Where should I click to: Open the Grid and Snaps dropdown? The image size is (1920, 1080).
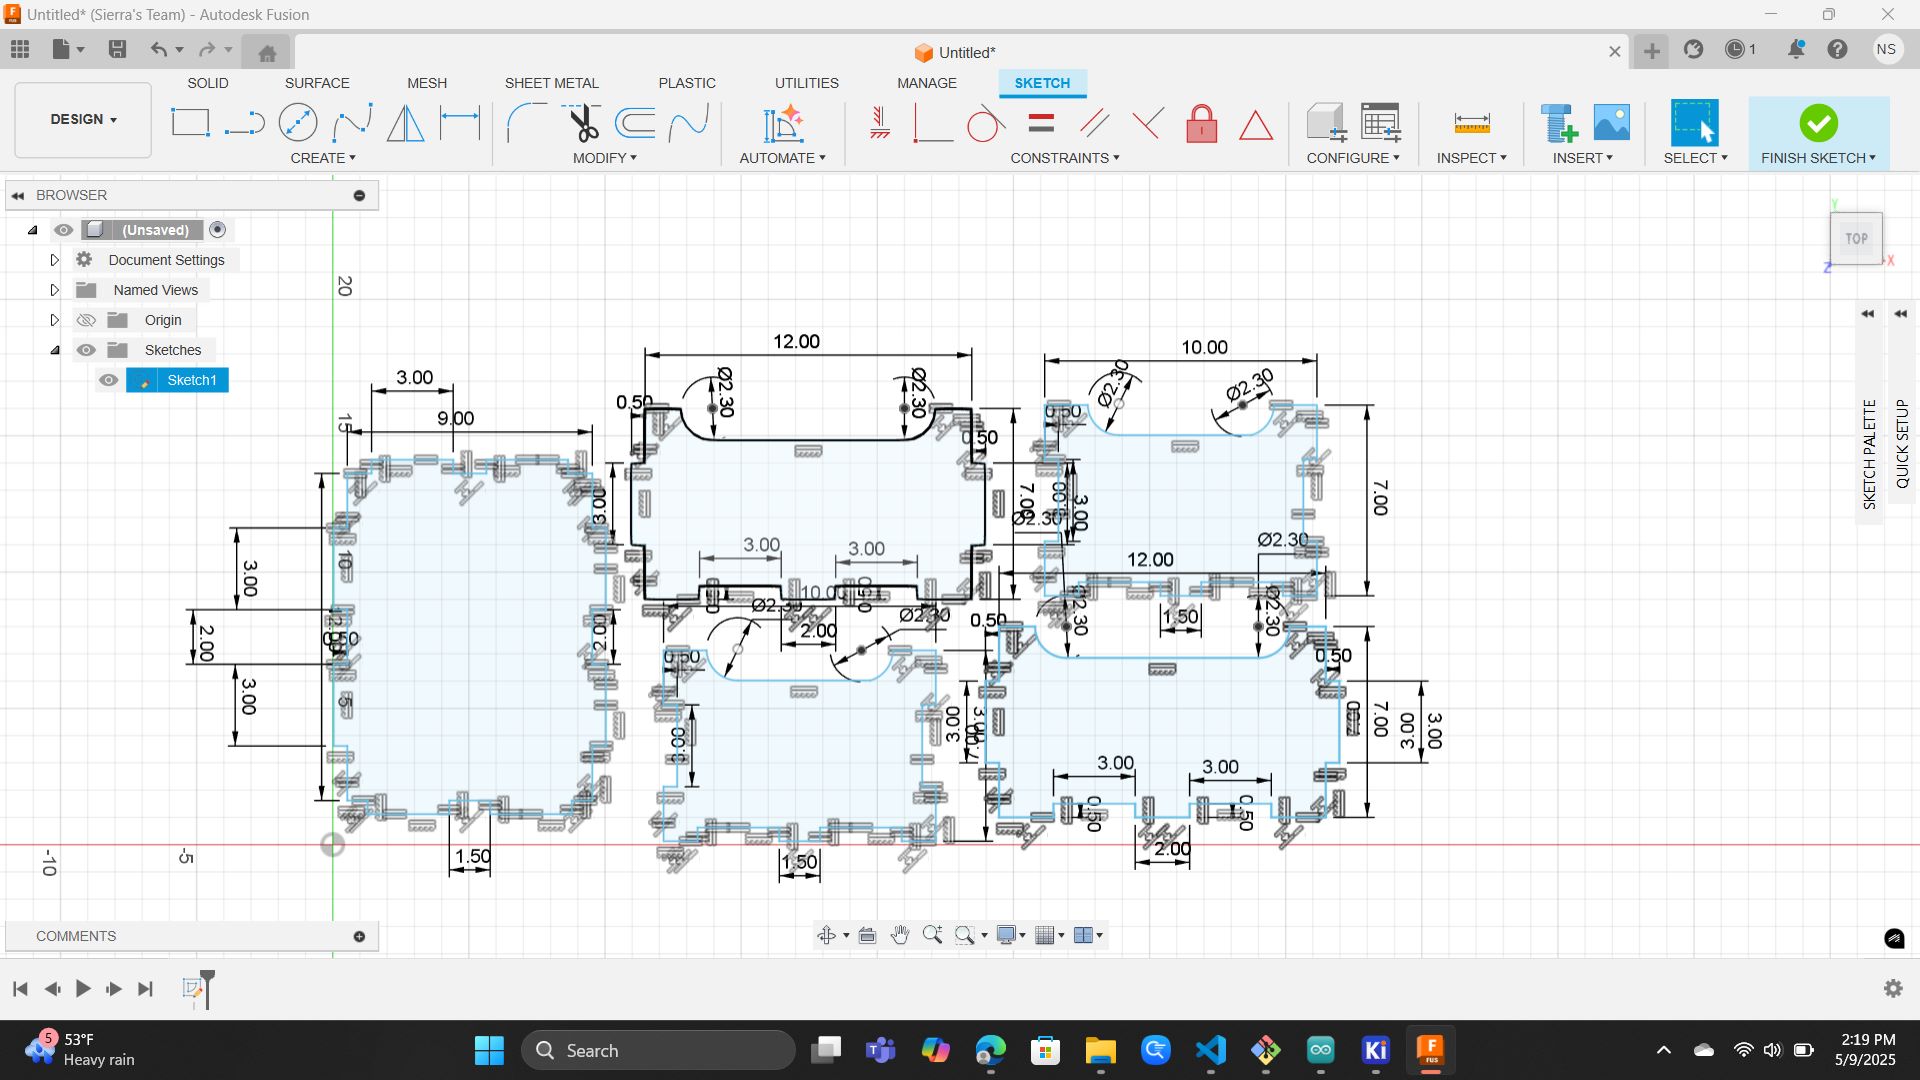coord(1050,935)
